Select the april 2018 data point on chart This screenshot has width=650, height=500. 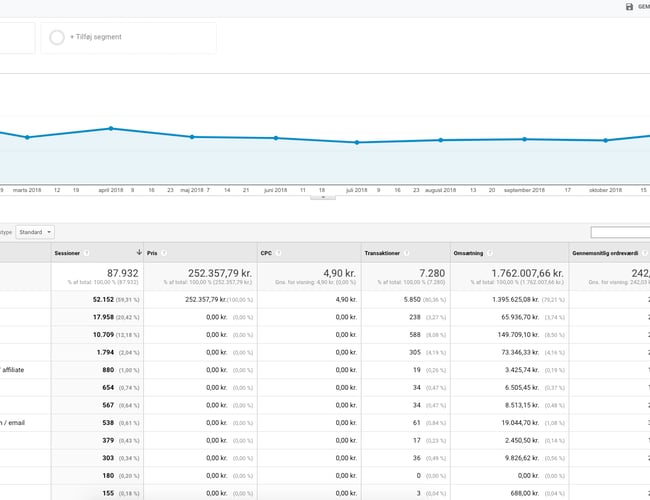click(x=110, y=128)
